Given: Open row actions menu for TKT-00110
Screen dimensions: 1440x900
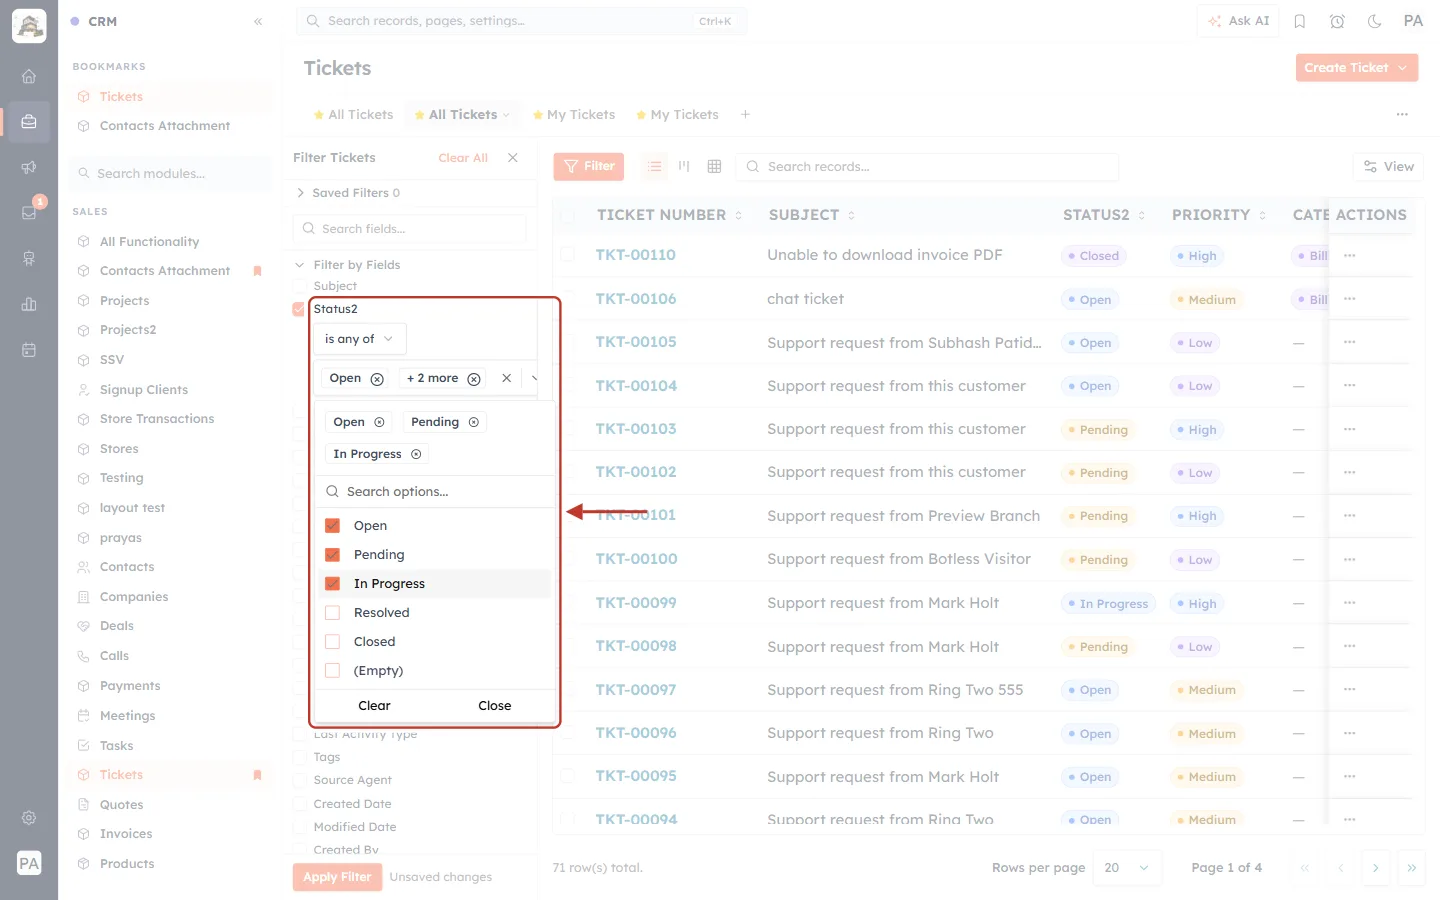Looking at the screenshot, I should pyautogui.click(x=1350, y=256).
